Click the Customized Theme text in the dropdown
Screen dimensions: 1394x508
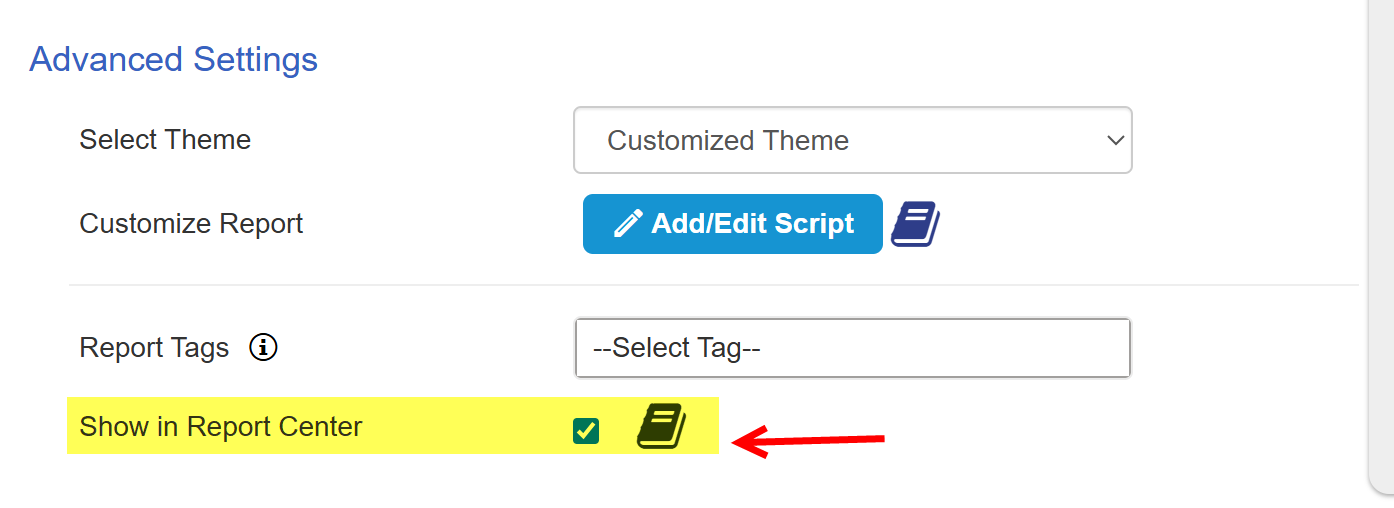click(x=728, y=141)
